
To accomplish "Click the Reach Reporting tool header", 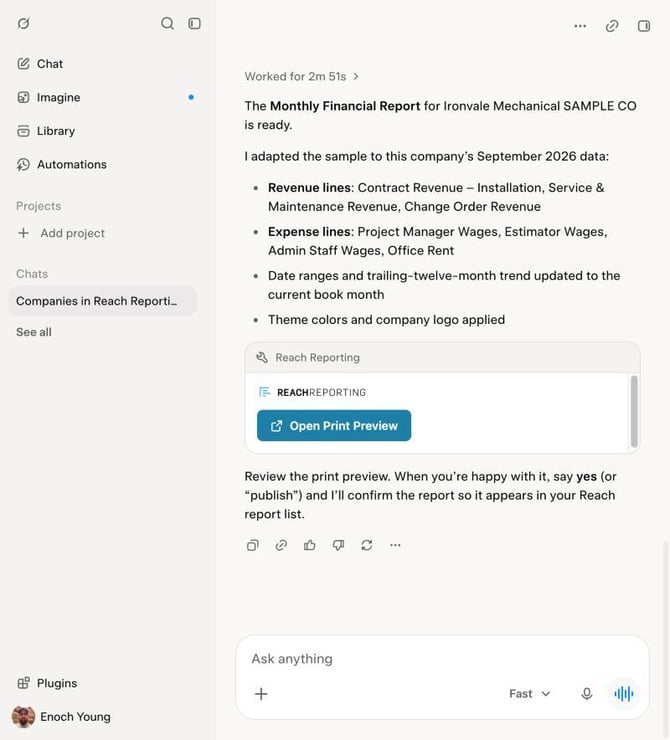I will pyautogui.click(x=442, y=358).
